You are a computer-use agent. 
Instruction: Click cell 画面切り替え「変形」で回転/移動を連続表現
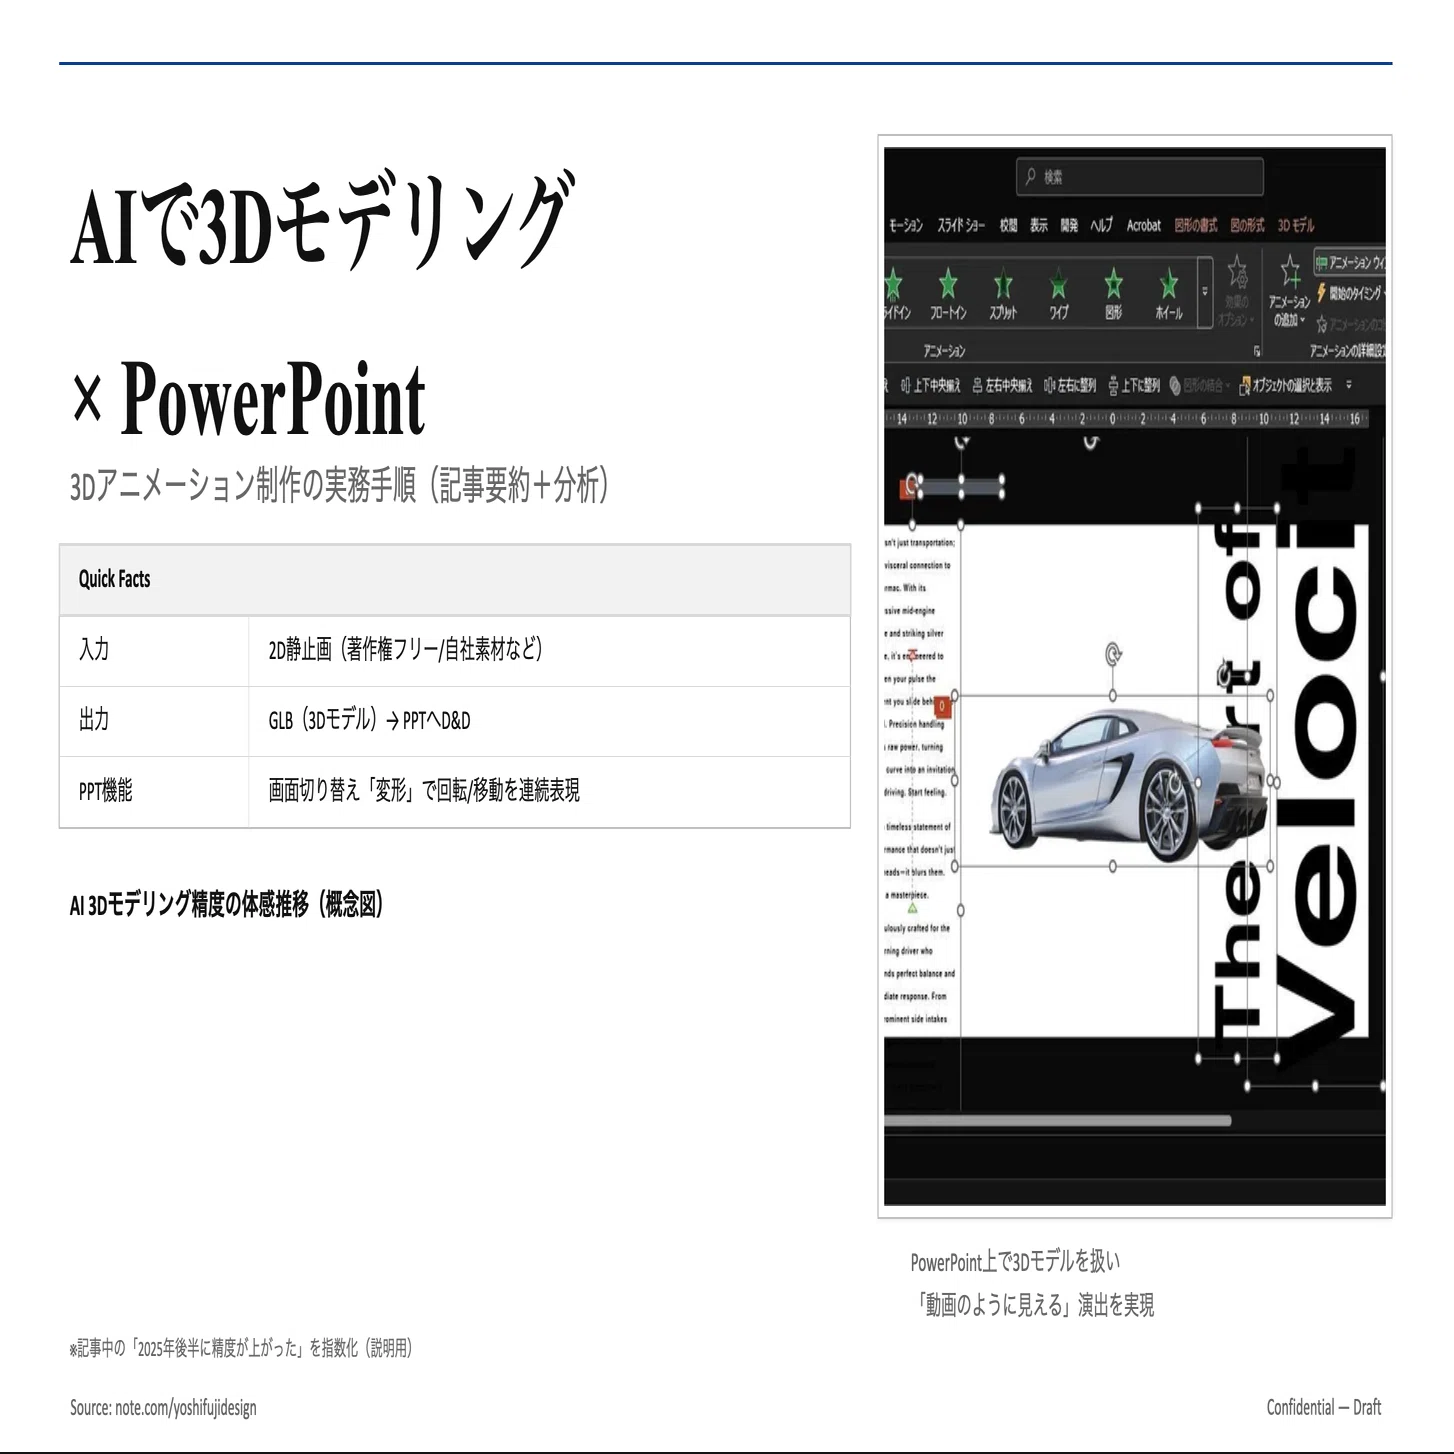[549, 792]
